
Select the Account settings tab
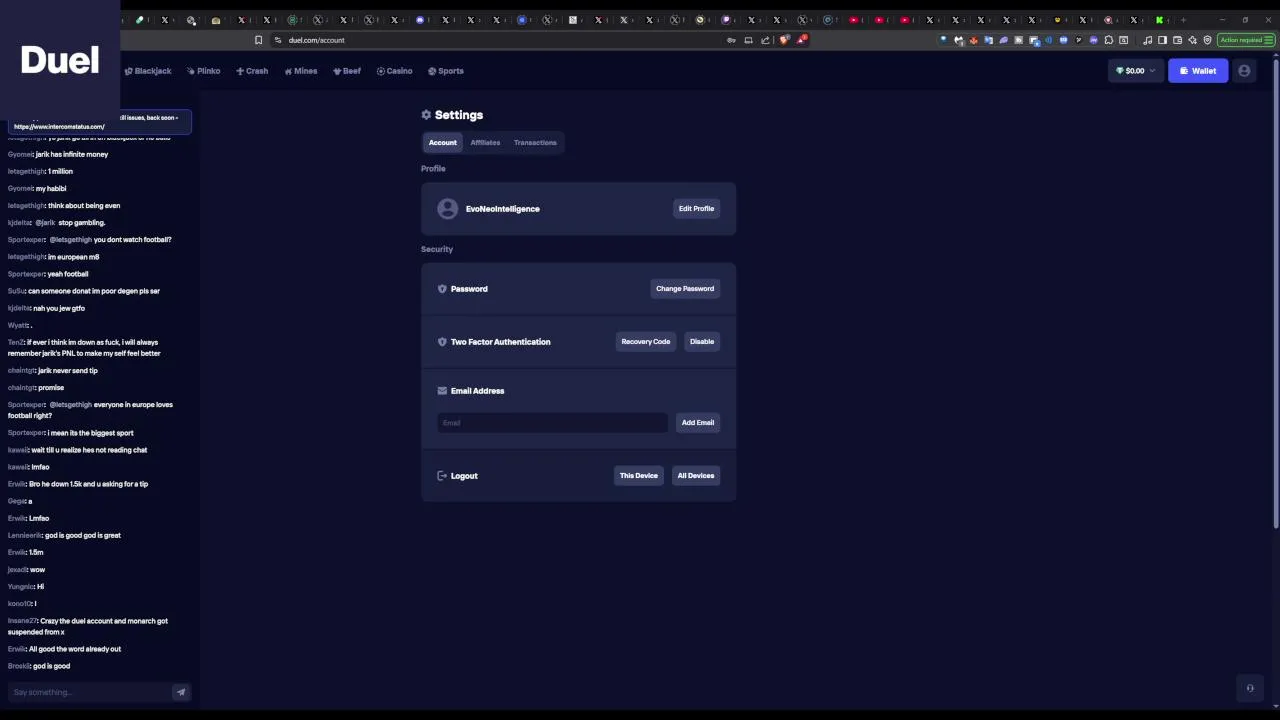443,142
